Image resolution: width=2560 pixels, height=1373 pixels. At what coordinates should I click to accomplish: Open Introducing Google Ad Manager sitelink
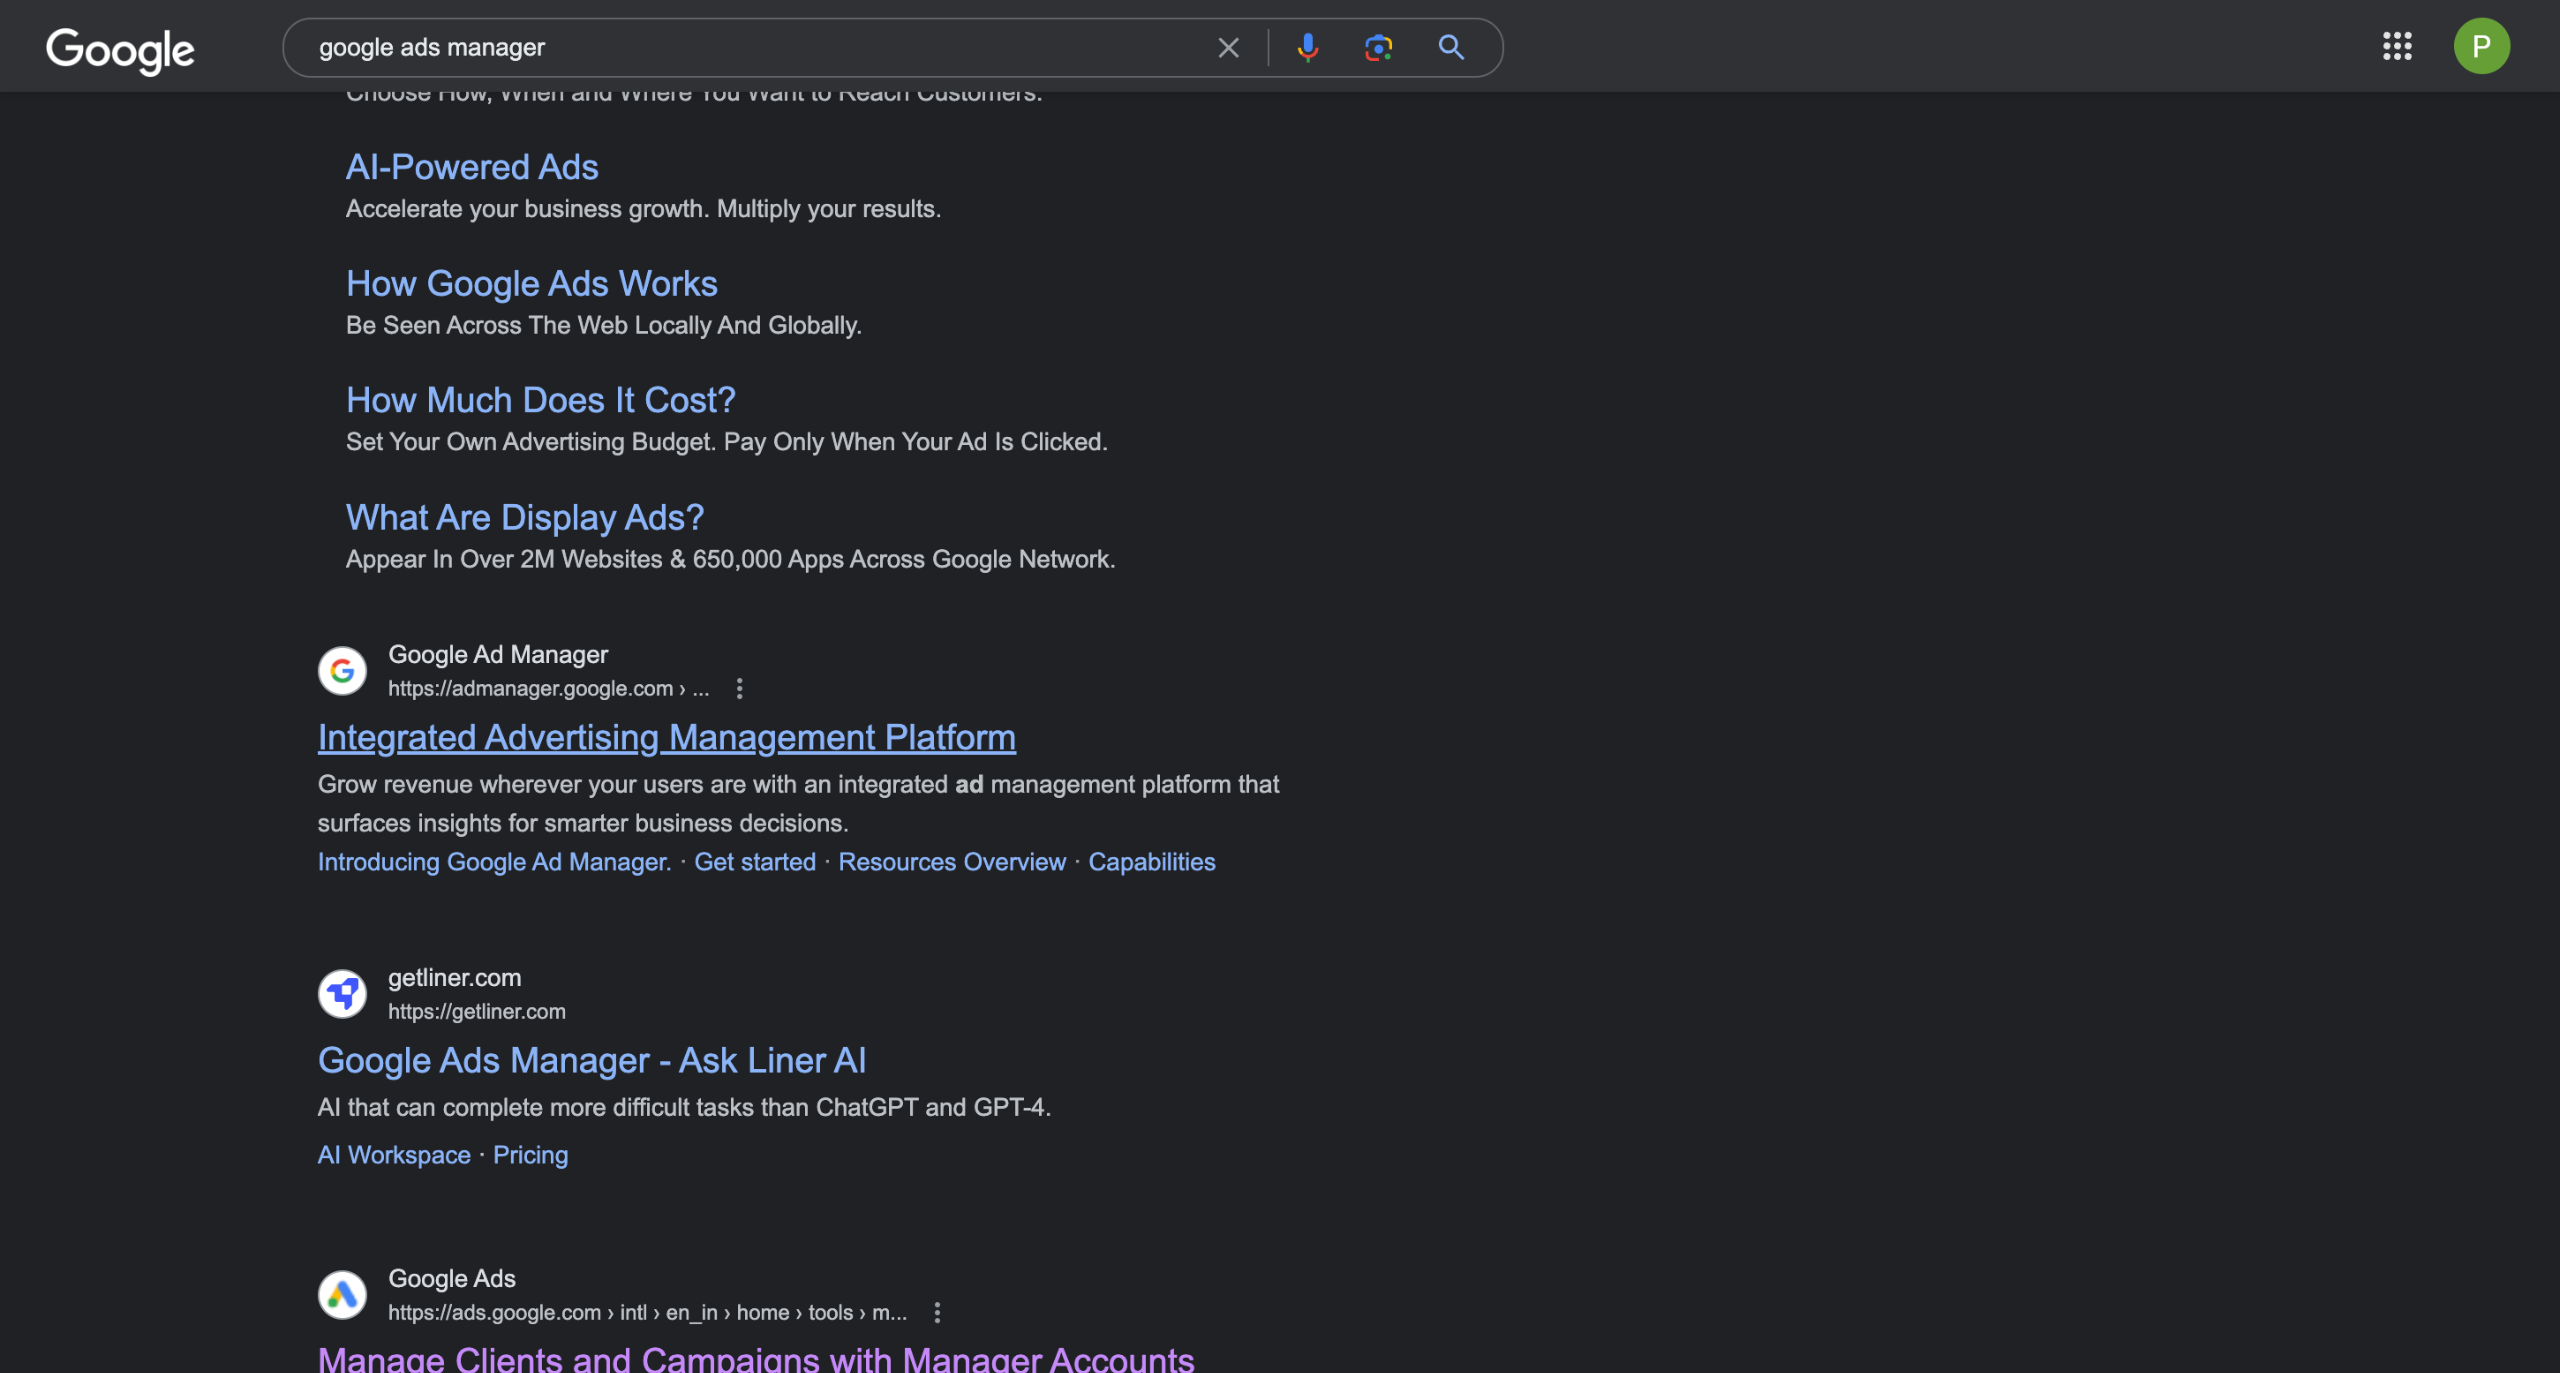pyautogui.click(x=494, y=862)
